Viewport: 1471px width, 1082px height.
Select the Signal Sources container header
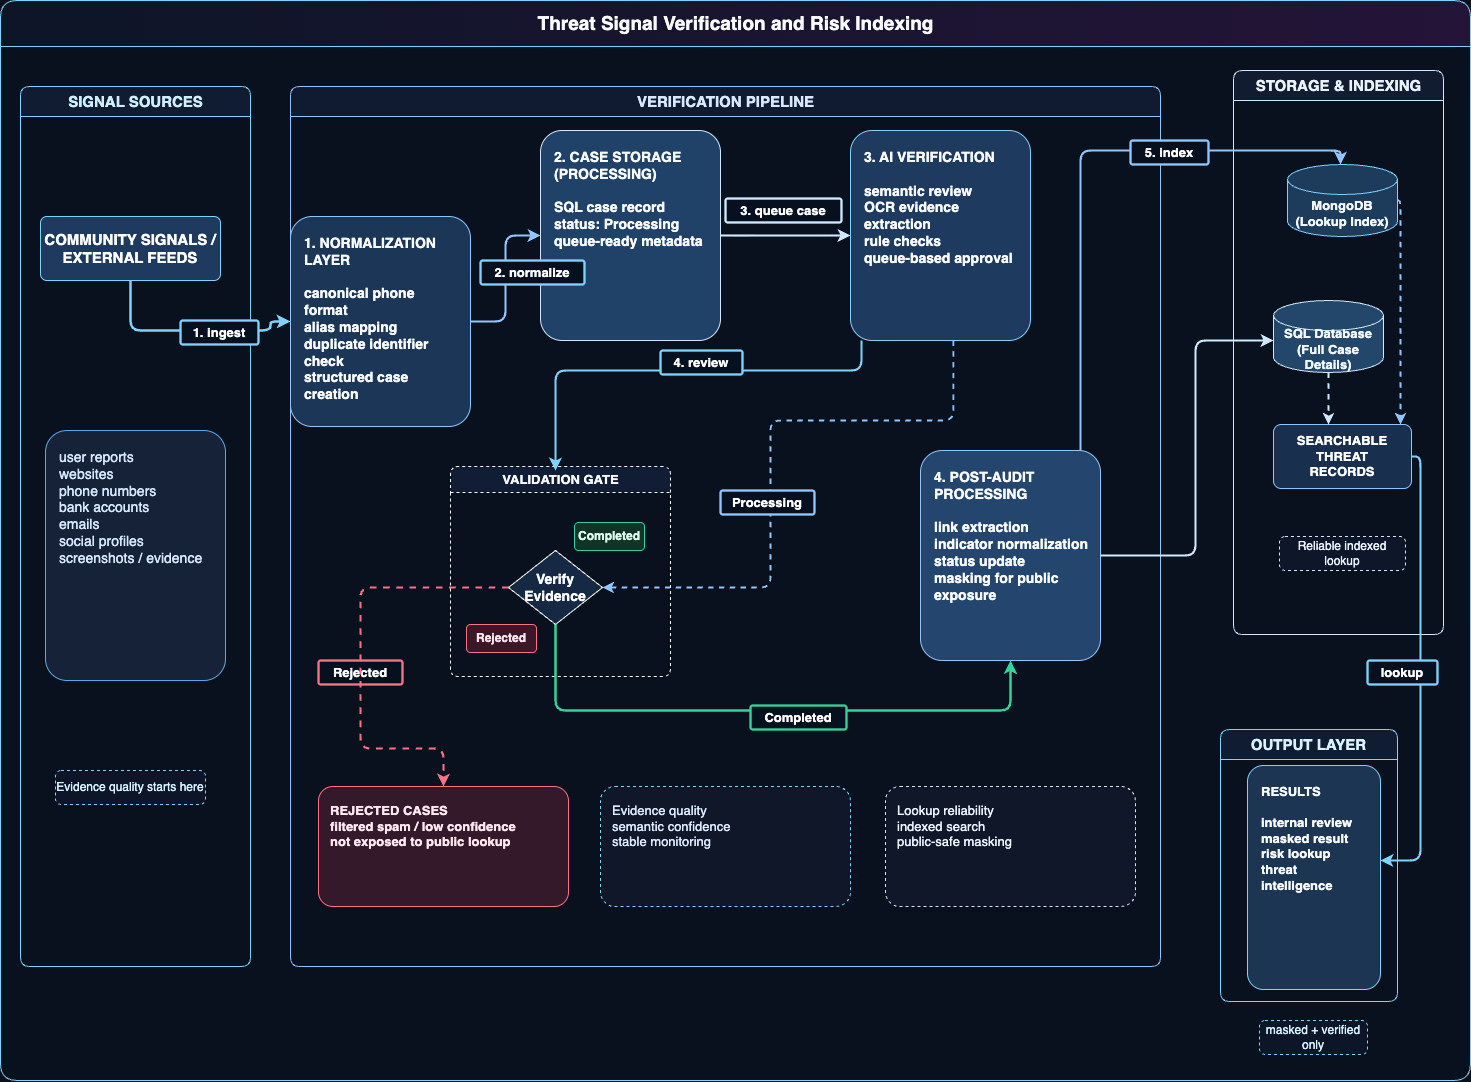click(135, 102)
